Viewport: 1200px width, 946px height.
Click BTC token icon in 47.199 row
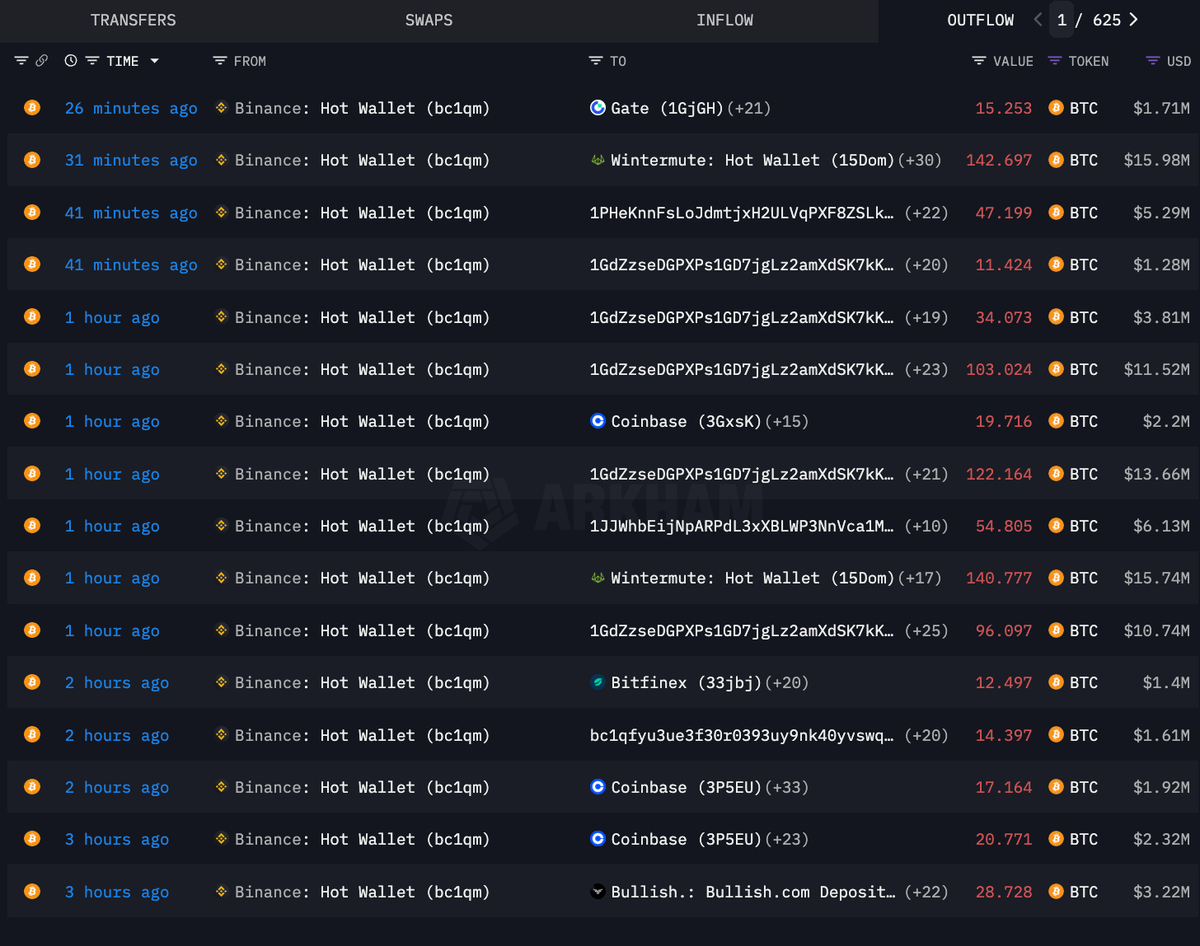(1056, 213)
